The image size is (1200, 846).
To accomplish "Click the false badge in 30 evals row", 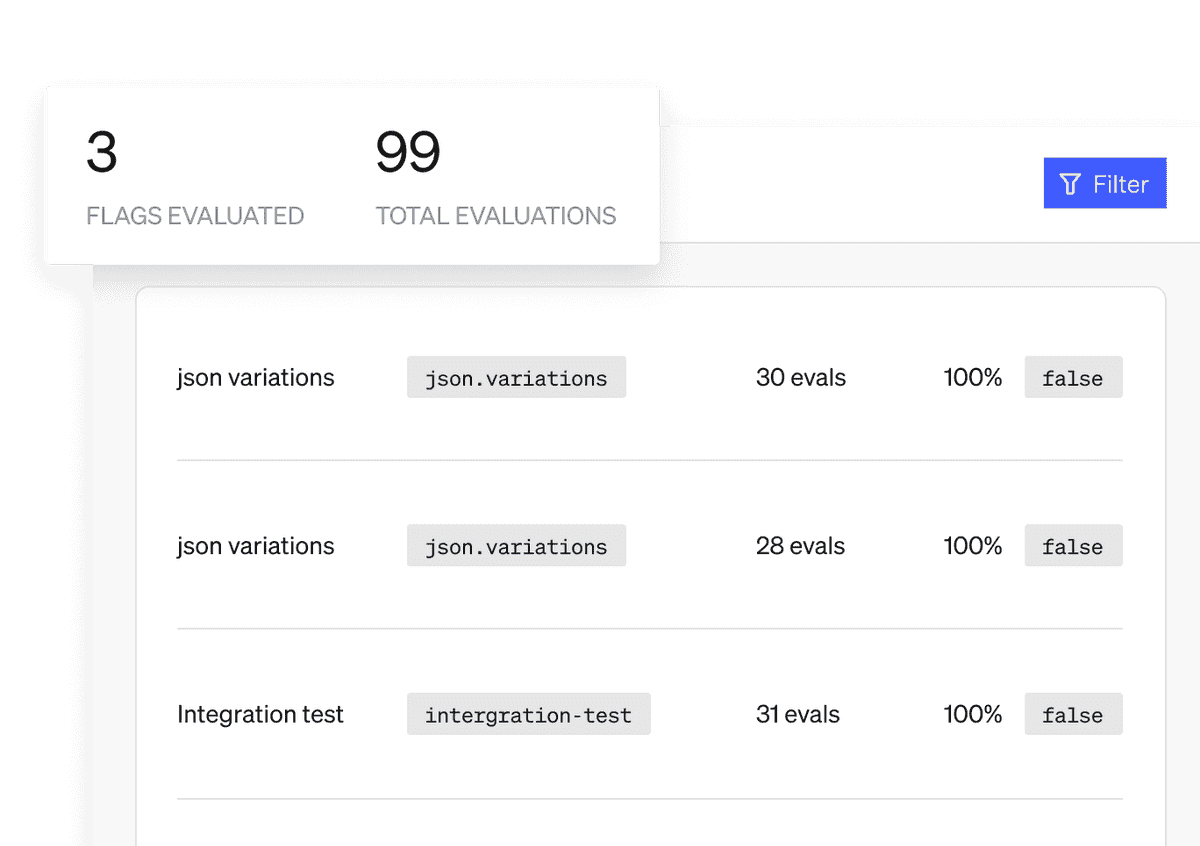I will 1073,378.
